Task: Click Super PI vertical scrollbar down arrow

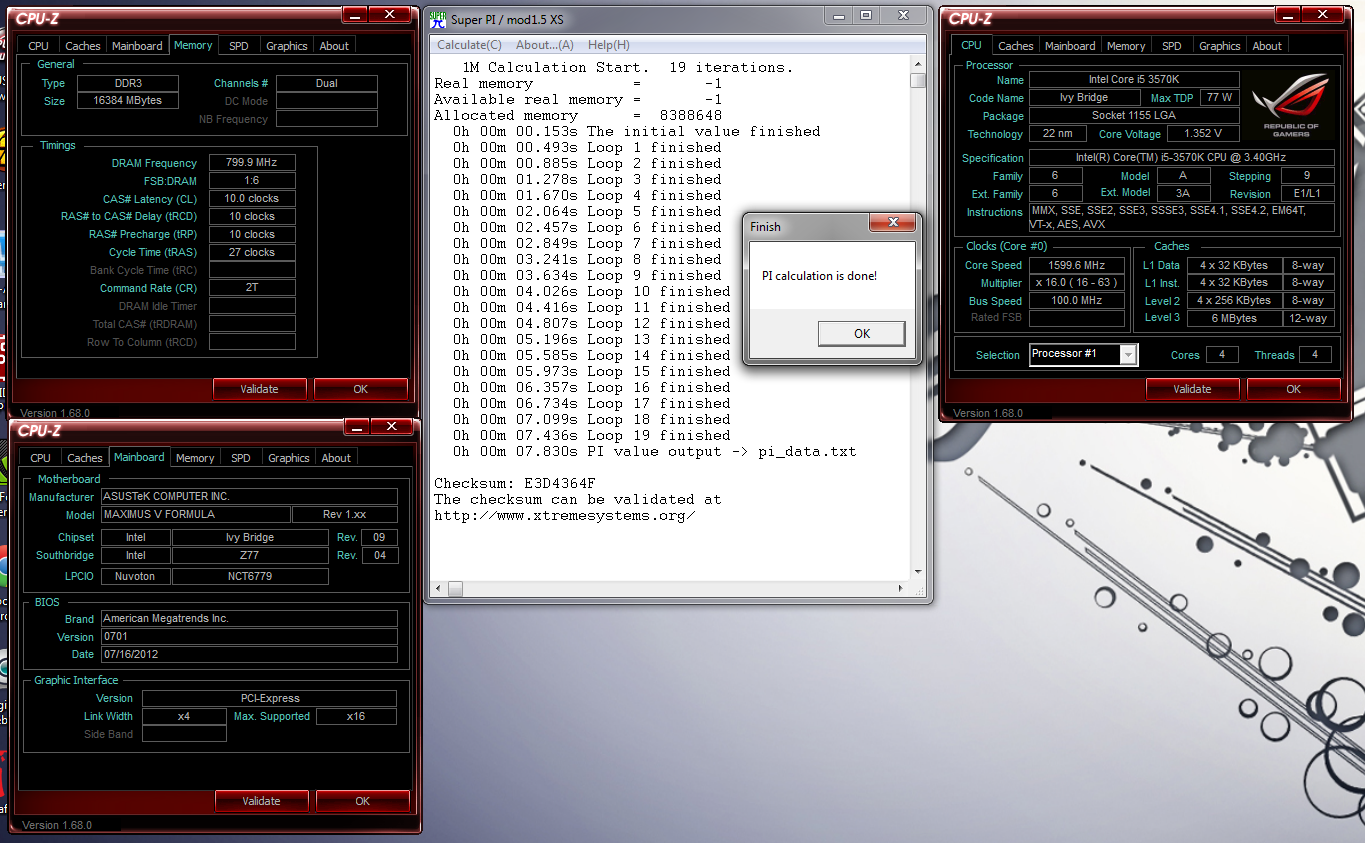Action: tap(918, 571)
